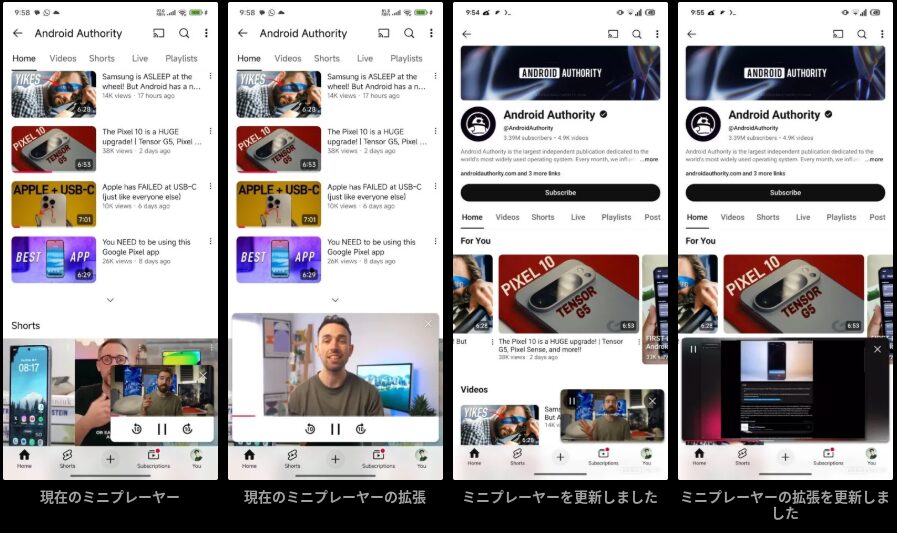
Task: Tap the back arrow on the third phone screen
Action: click(467, 34)
